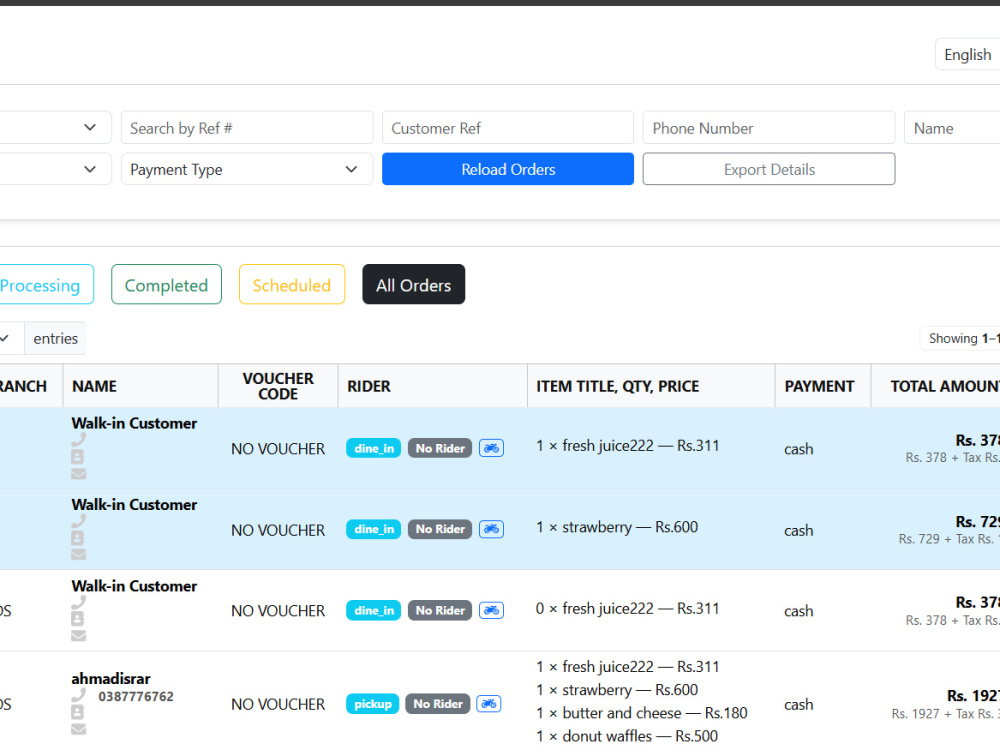
Task: Expand the cut-off dropdown left of Payment Type
Action: coord(55,169)
